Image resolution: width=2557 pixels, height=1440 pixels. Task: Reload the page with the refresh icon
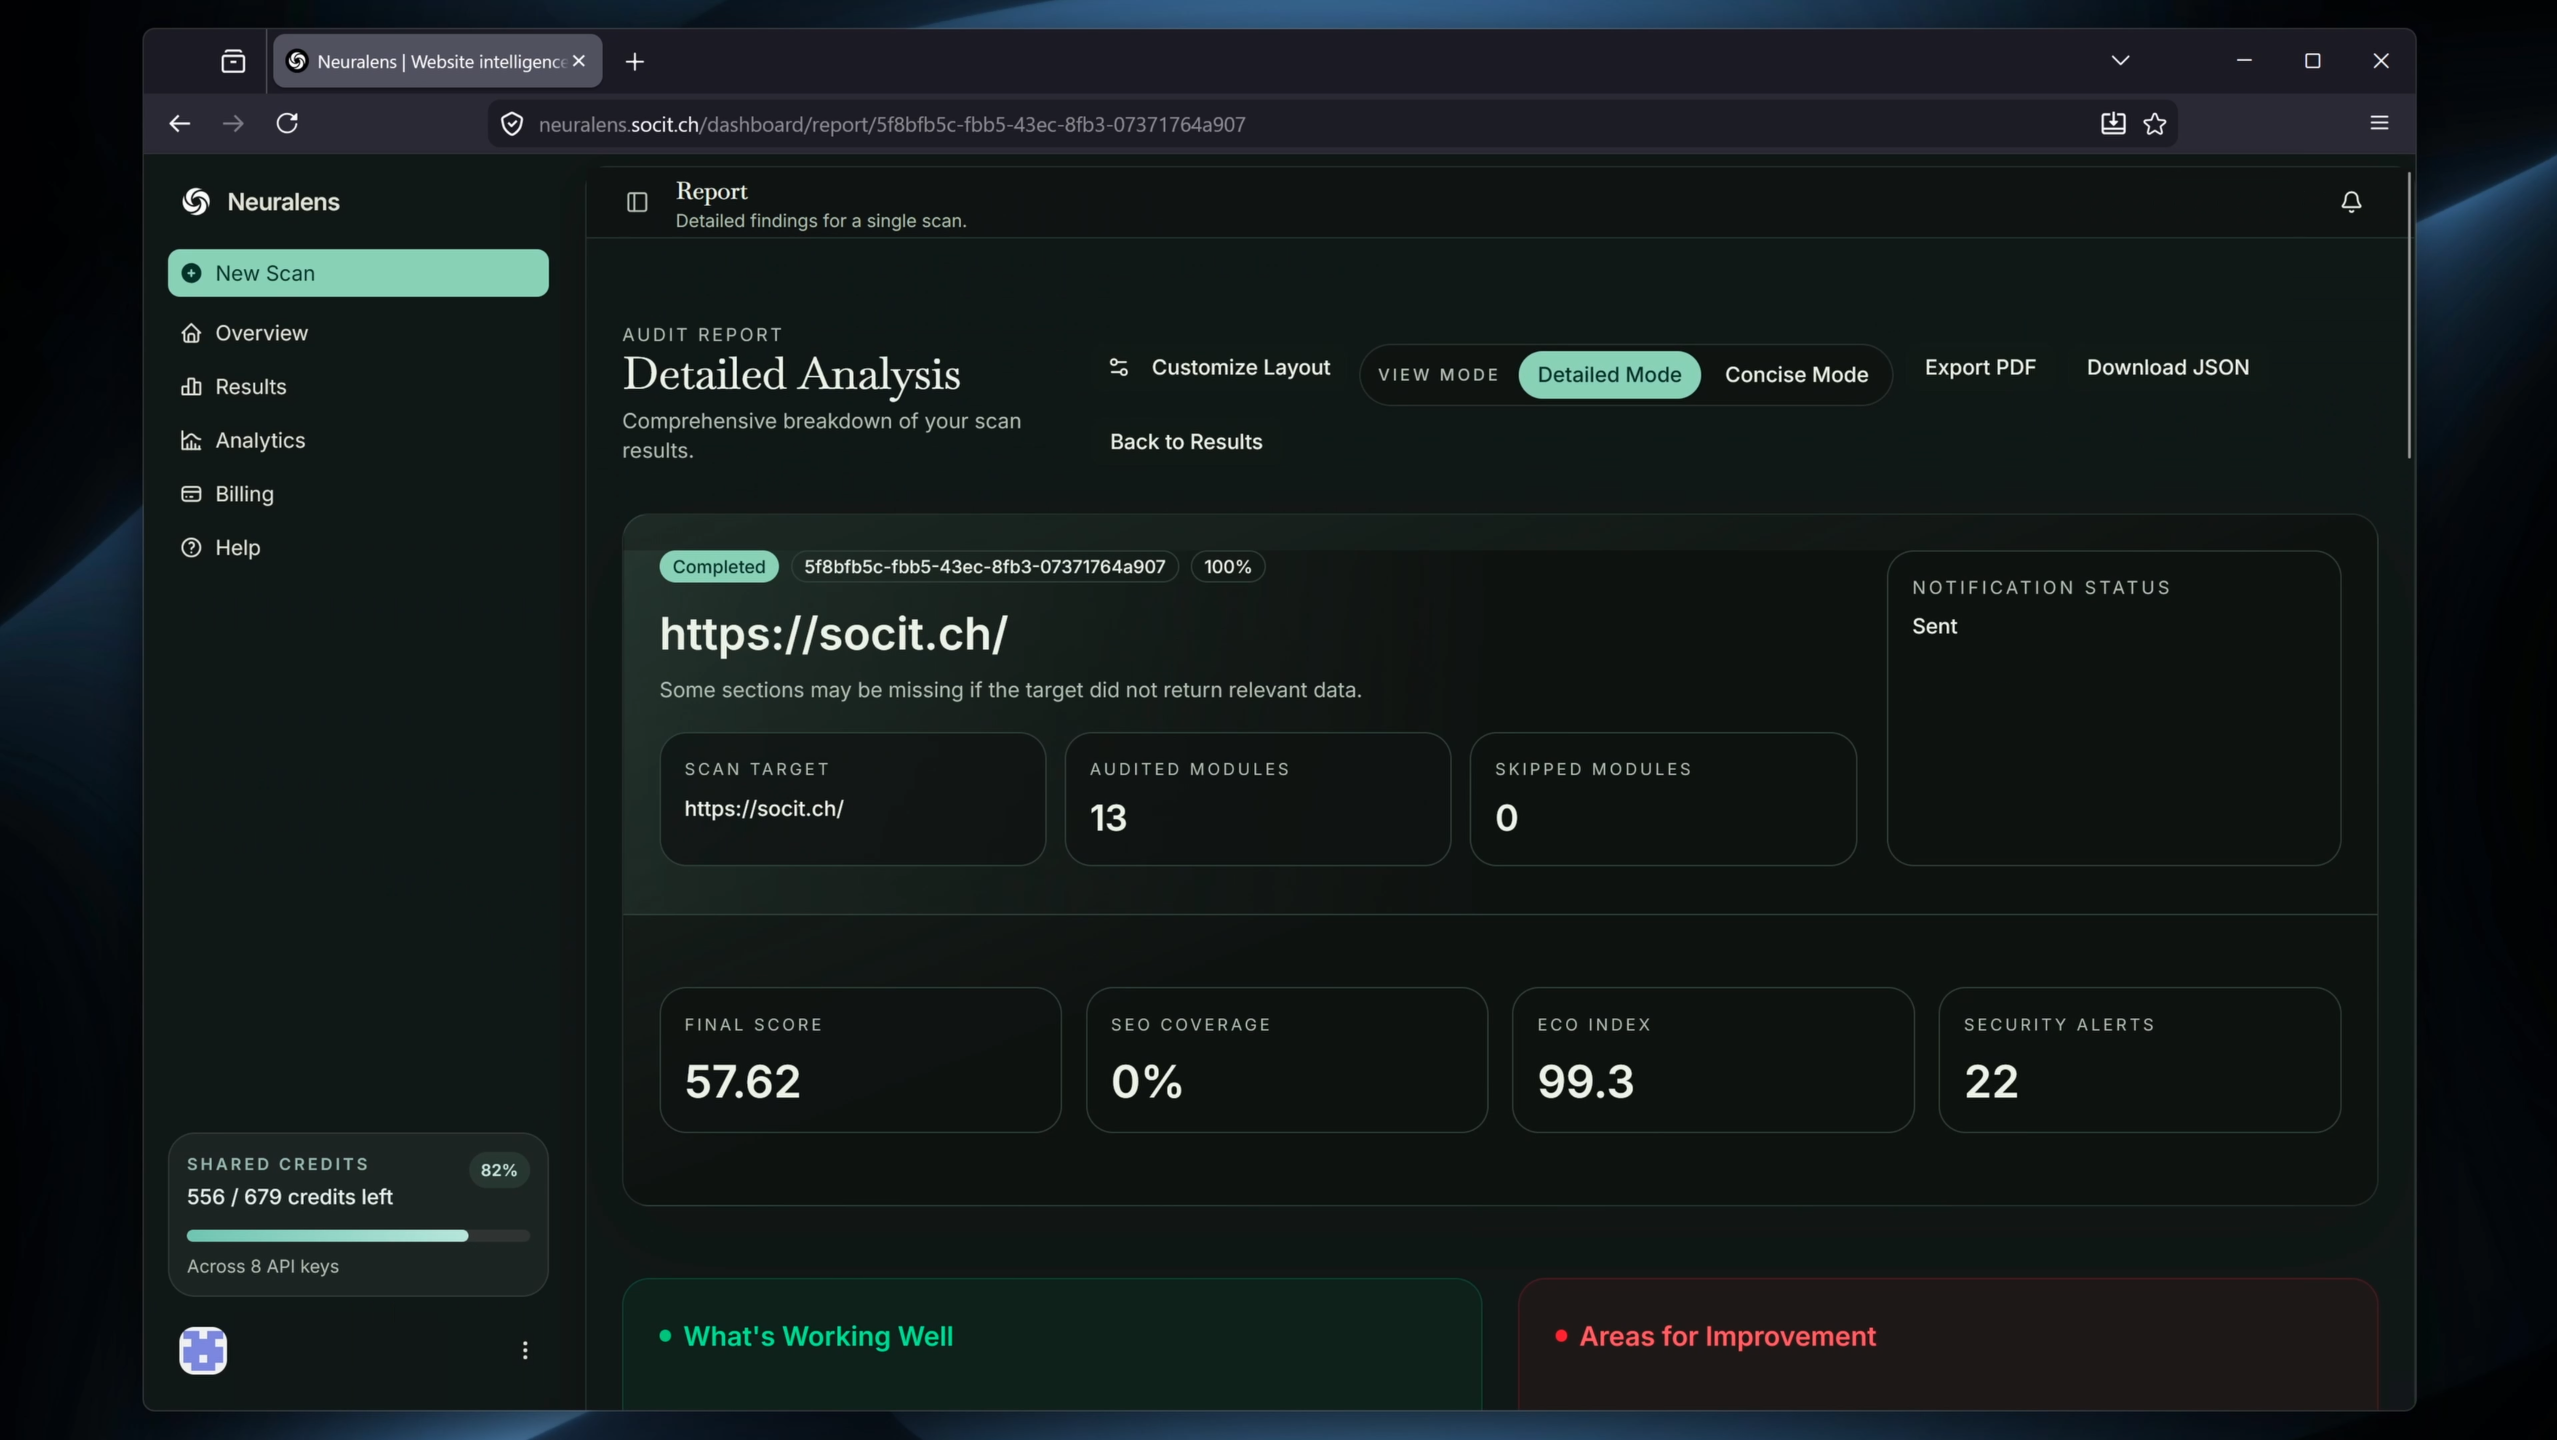click(288, 123)
